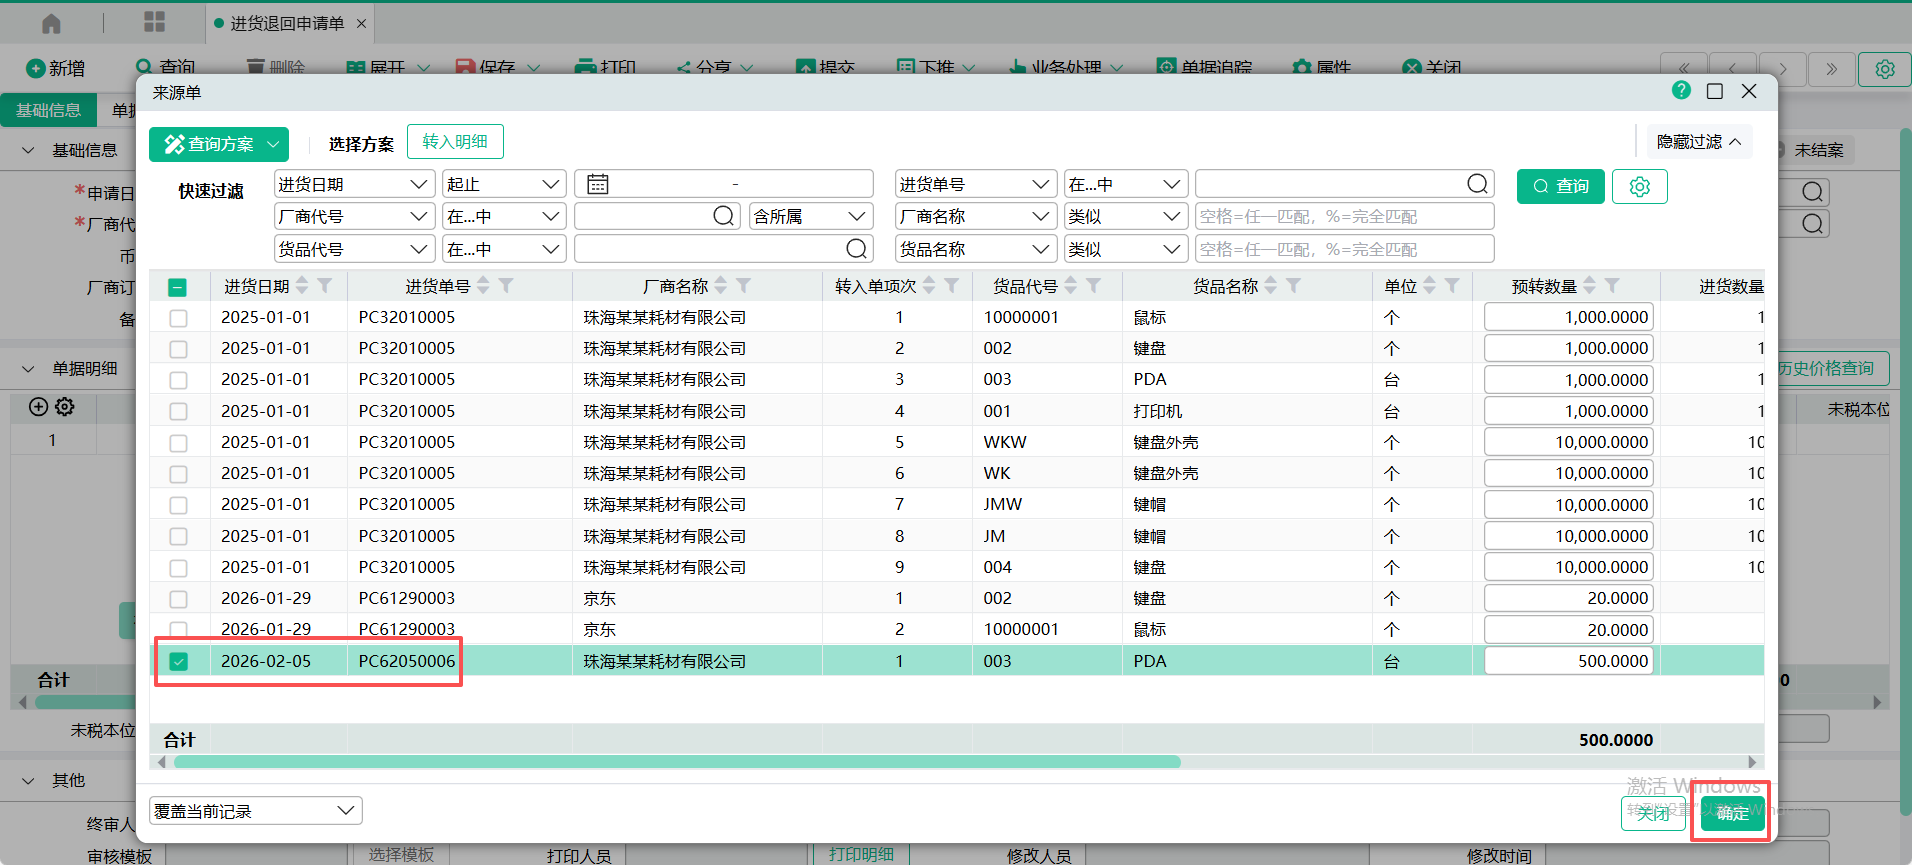The image size is (1912, 865).
Task: Click filter funnel icon on 进货日期 column
Action: tap(325, 286)
